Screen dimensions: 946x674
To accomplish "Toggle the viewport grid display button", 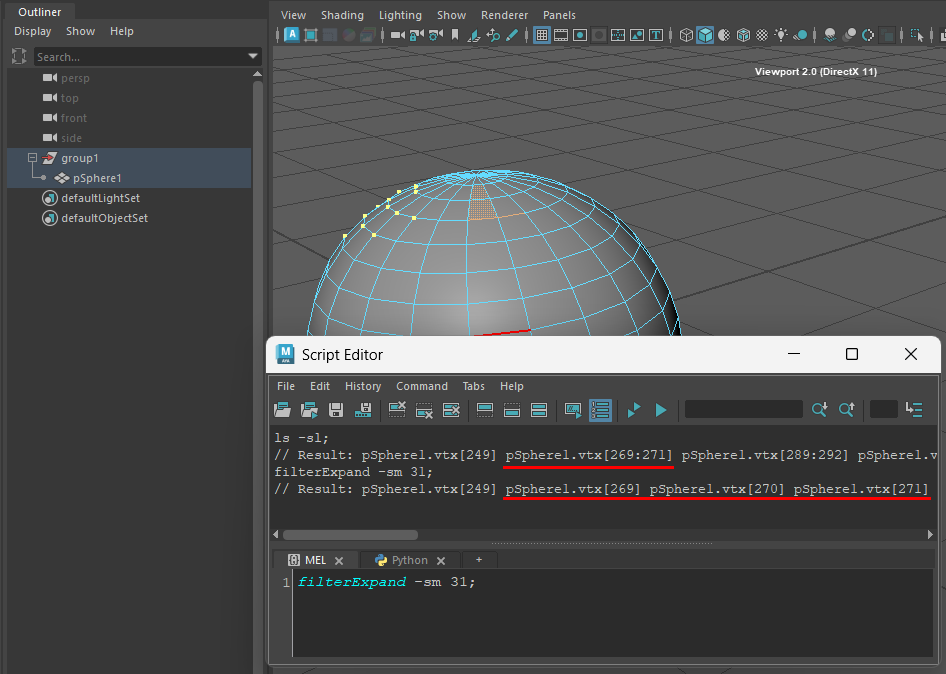I will [x=542, y=35].
